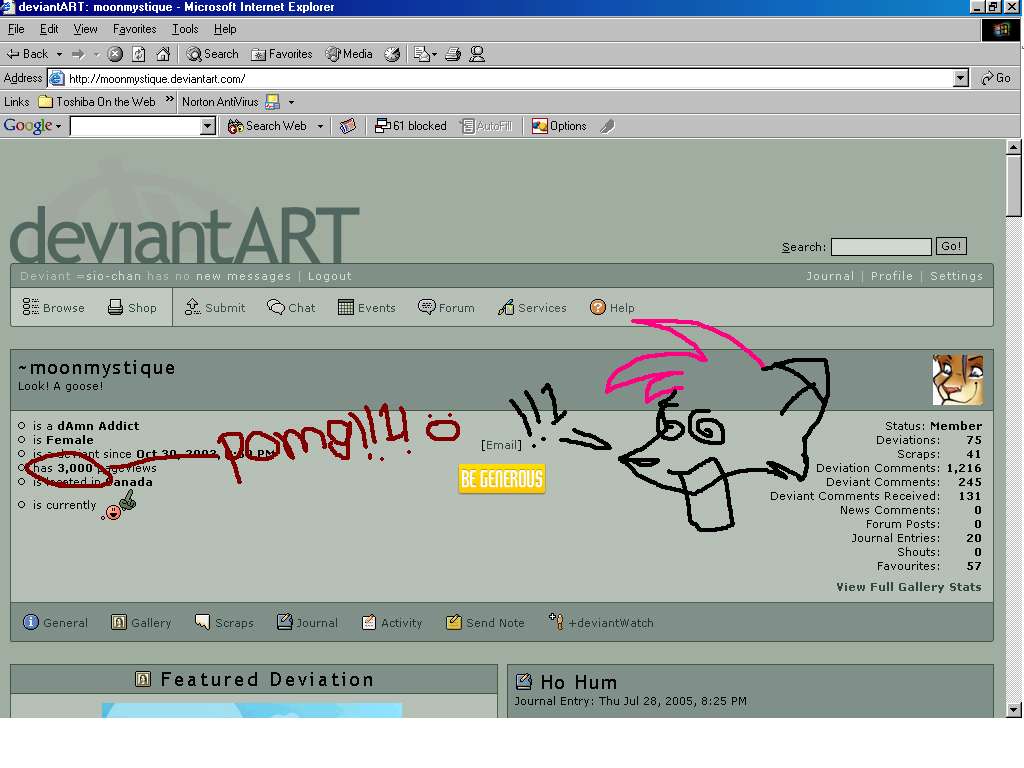The image size is (1024, 768).
Task: Open the Help menu in menu bar
Action: click(225, 29)
